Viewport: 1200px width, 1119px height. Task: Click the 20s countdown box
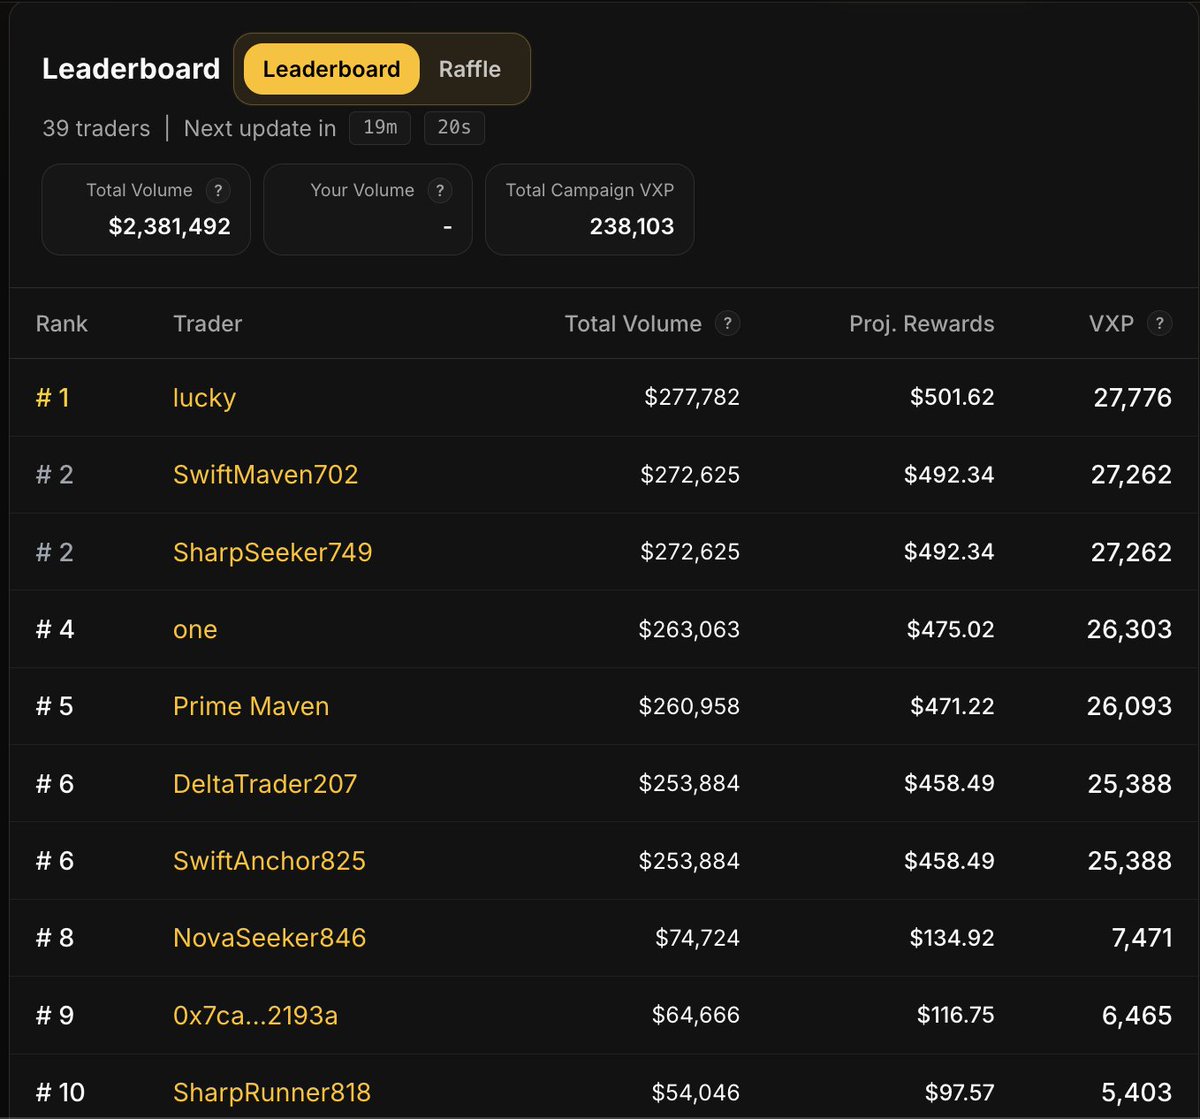pyautogui.click(x=454, y=128)
